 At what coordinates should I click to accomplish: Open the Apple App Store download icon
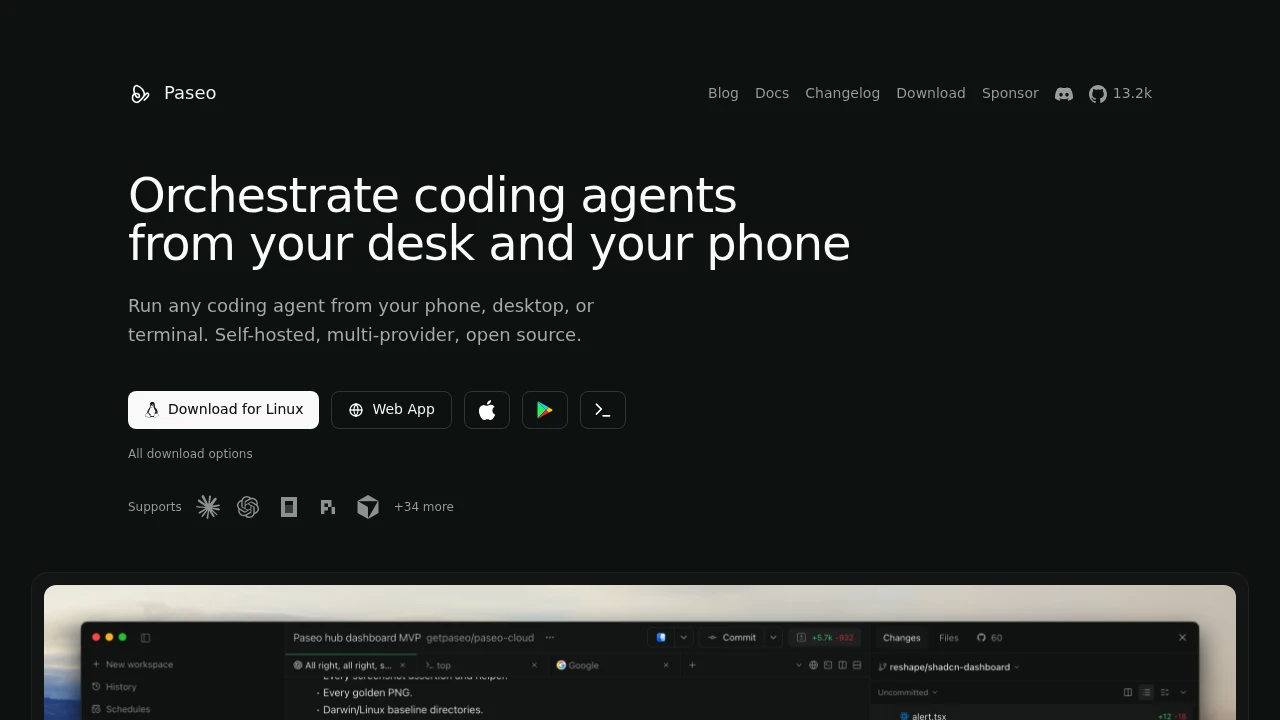pyautogui.click(x=487, y=410)
